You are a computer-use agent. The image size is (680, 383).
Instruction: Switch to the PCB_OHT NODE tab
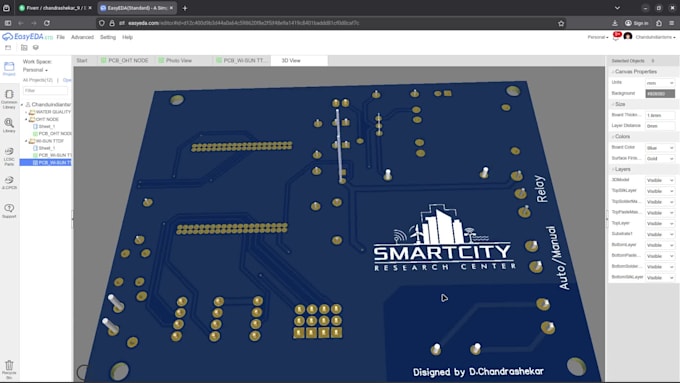coord(125,61)
